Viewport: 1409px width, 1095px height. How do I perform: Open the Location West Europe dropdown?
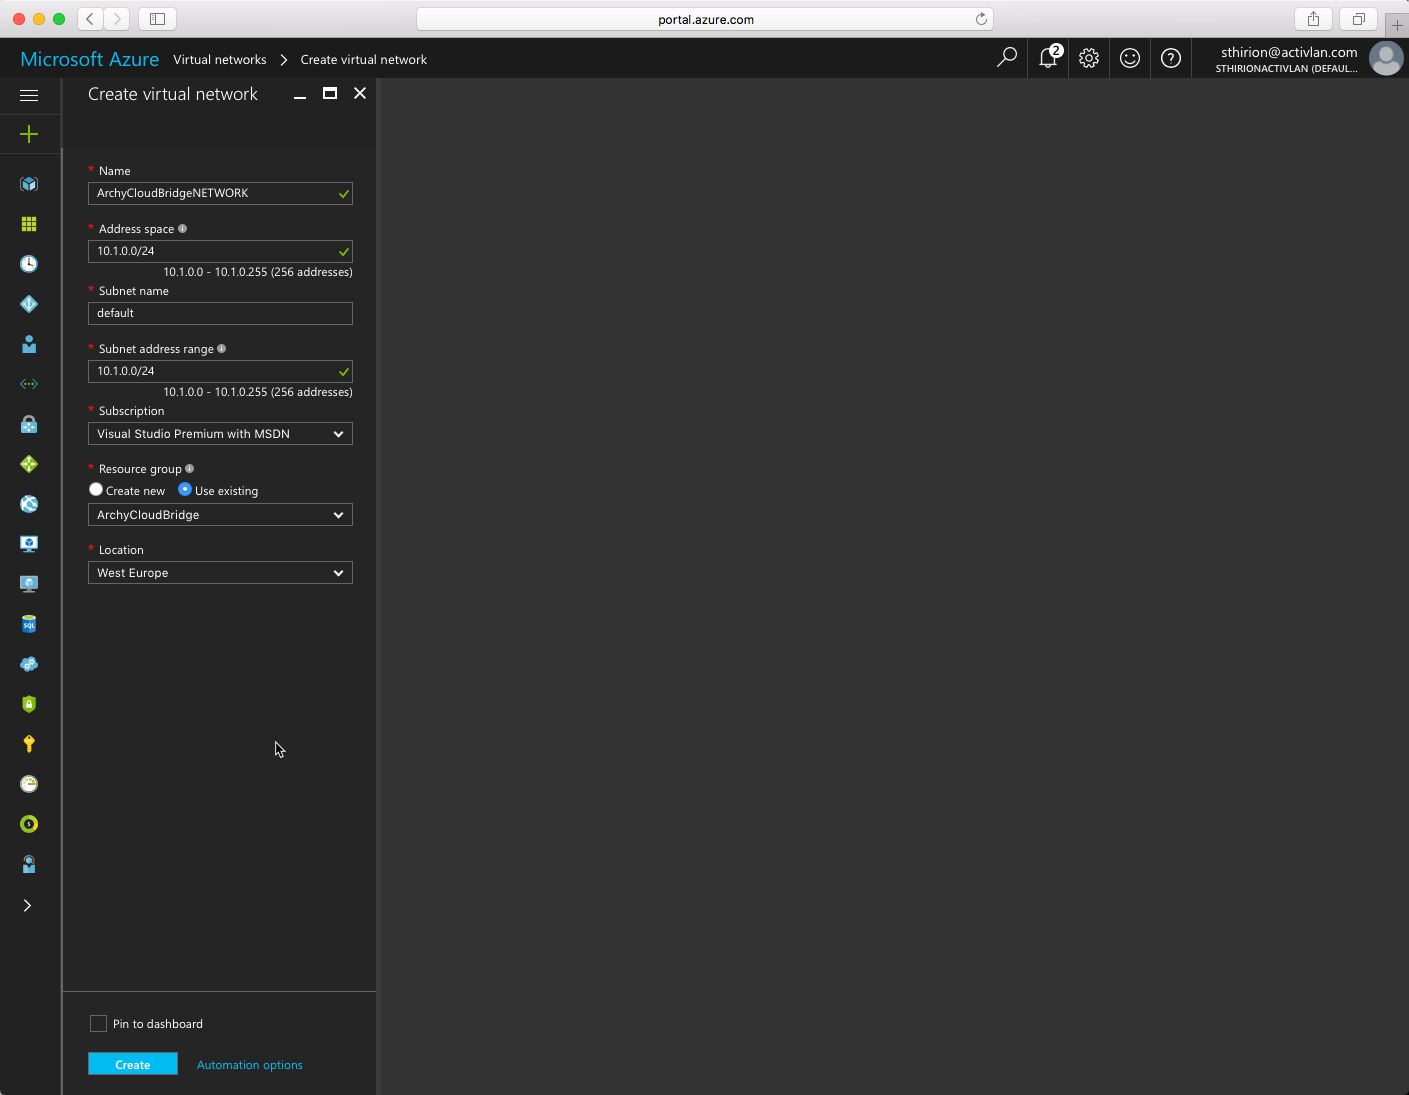tap(220, 573)
